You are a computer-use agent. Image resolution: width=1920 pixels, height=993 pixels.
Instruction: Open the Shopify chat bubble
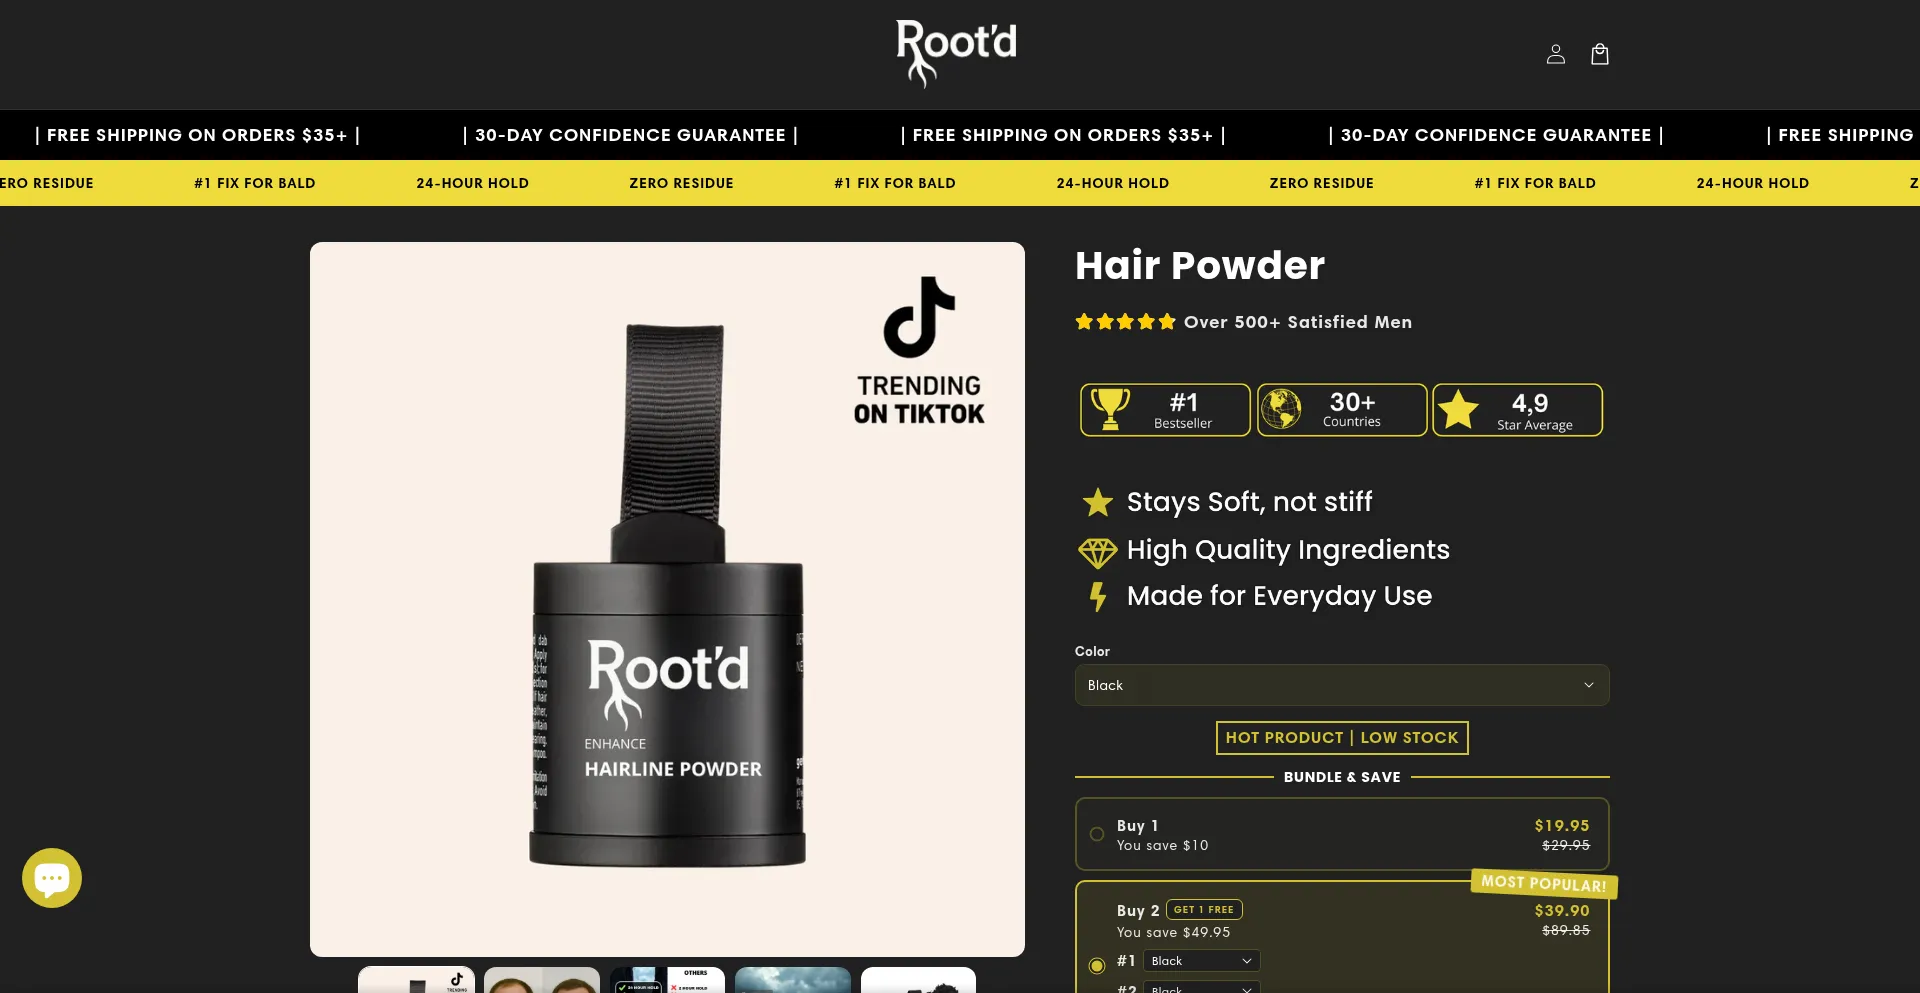(52, 878)
